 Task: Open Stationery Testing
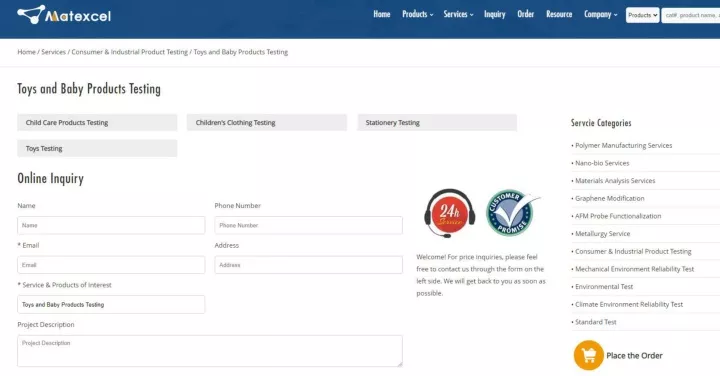click(437, 123)
